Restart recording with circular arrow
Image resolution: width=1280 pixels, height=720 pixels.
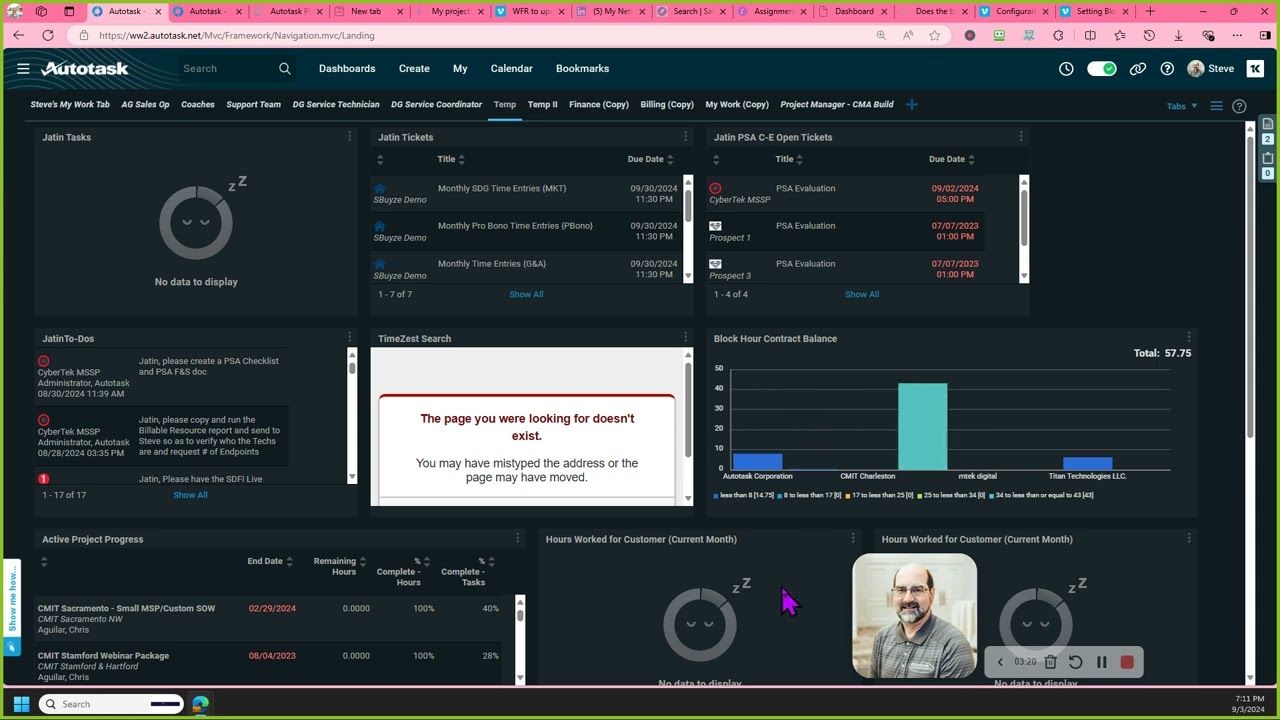point(1075,662)
